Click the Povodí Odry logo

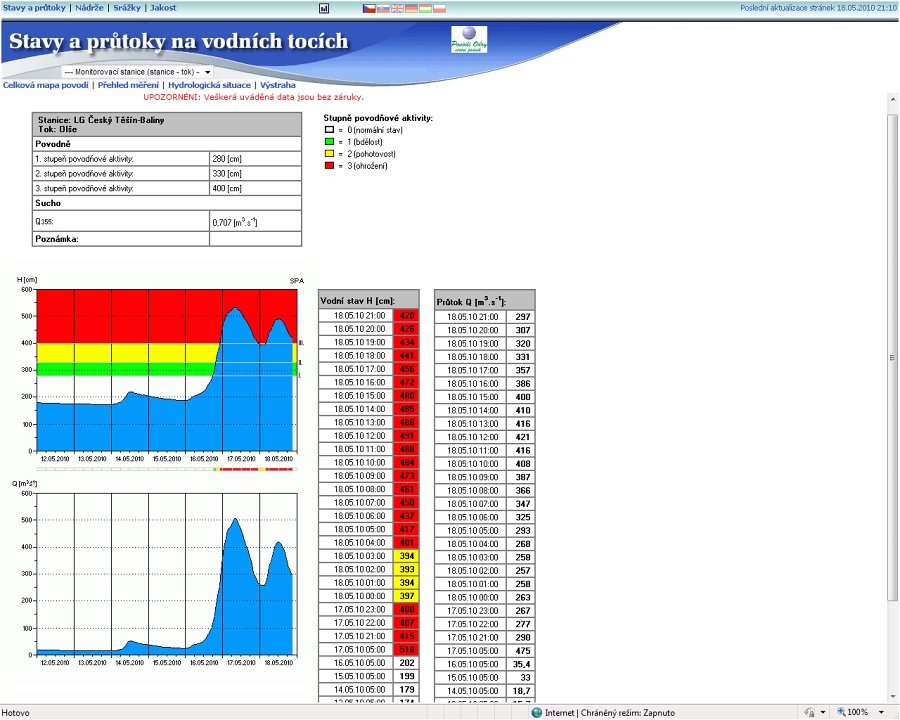click(x=469, y=41)
